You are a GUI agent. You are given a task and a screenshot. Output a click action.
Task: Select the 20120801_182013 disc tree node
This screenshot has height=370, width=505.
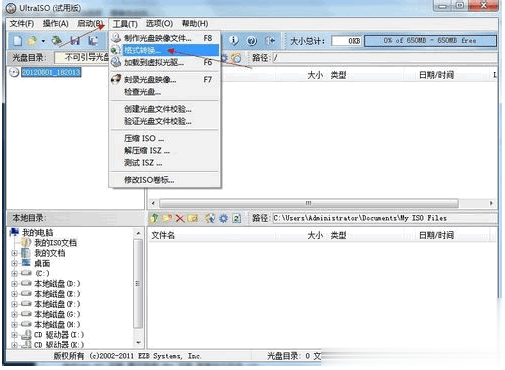[51, 72]
